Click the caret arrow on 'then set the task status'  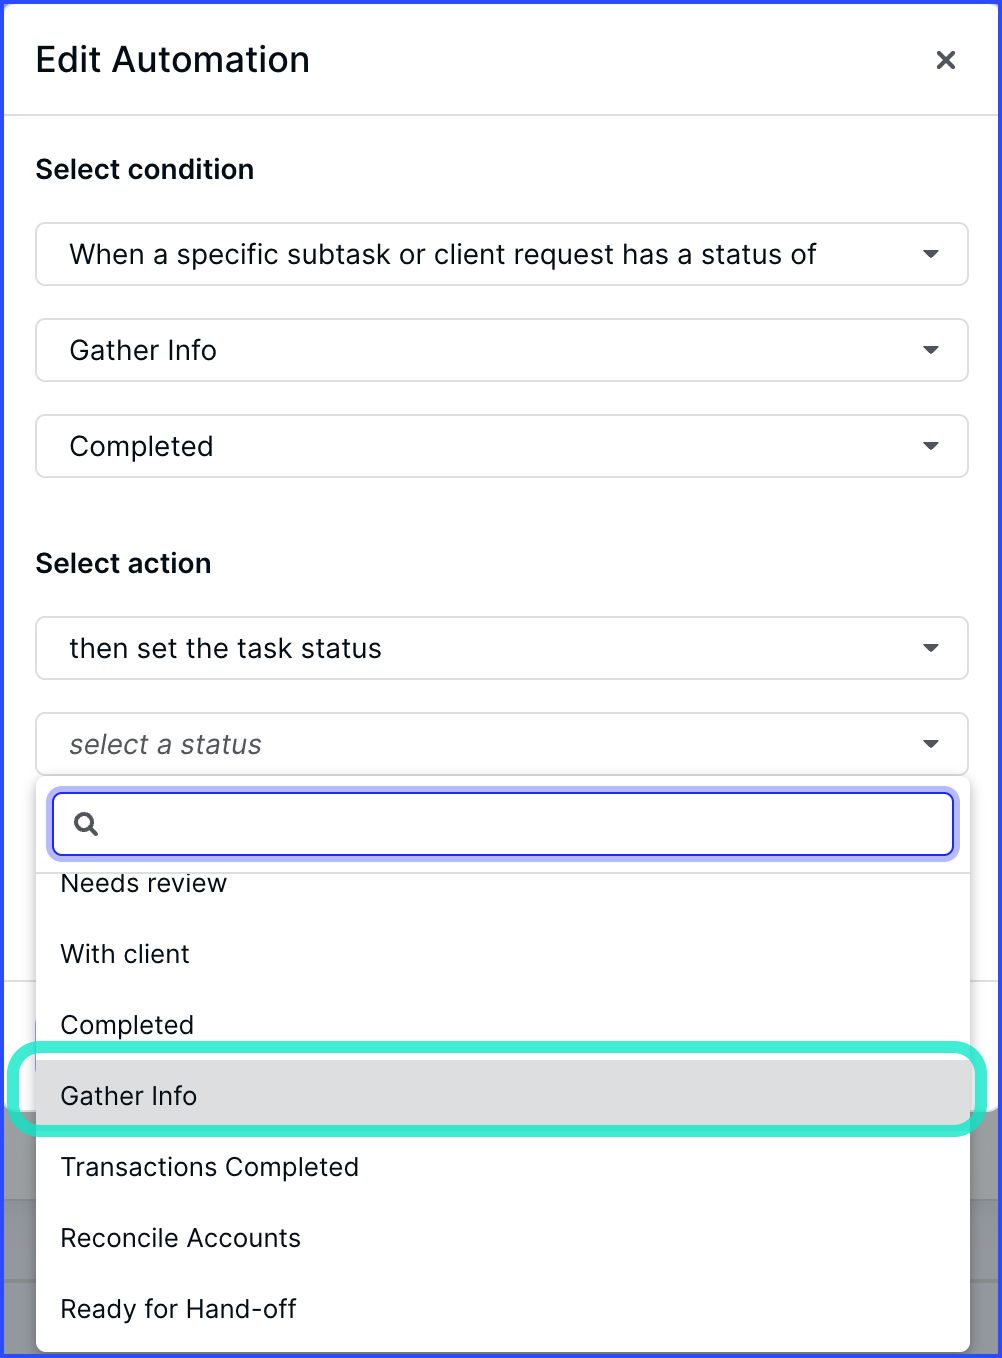point(931,648)
